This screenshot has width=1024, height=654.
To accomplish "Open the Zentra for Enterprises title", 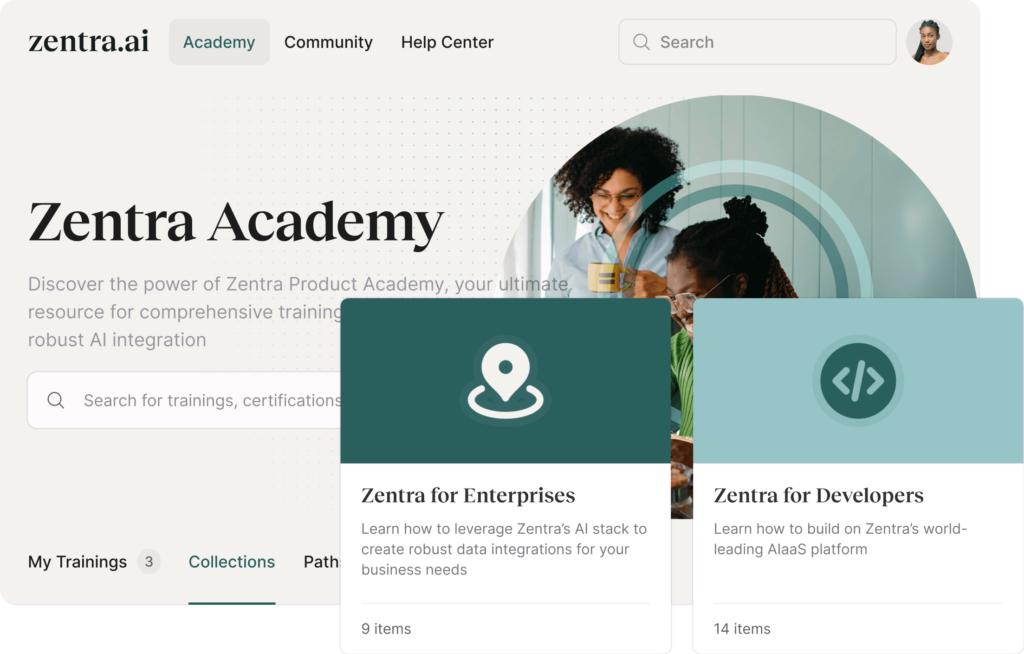I will tap(468, 495).
